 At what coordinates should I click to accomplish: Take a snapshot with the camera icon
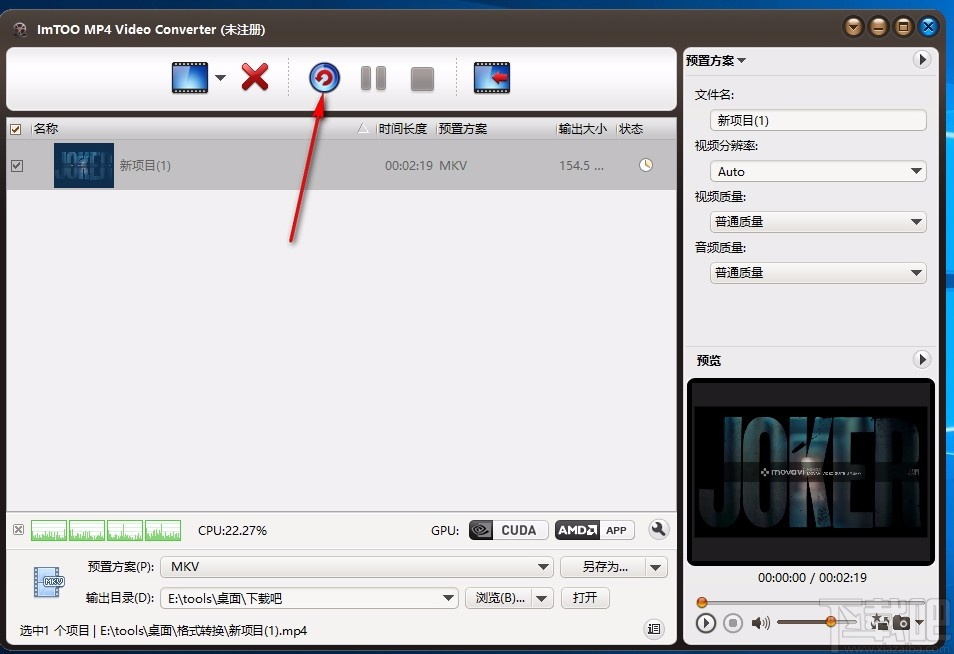pos(902,623)
